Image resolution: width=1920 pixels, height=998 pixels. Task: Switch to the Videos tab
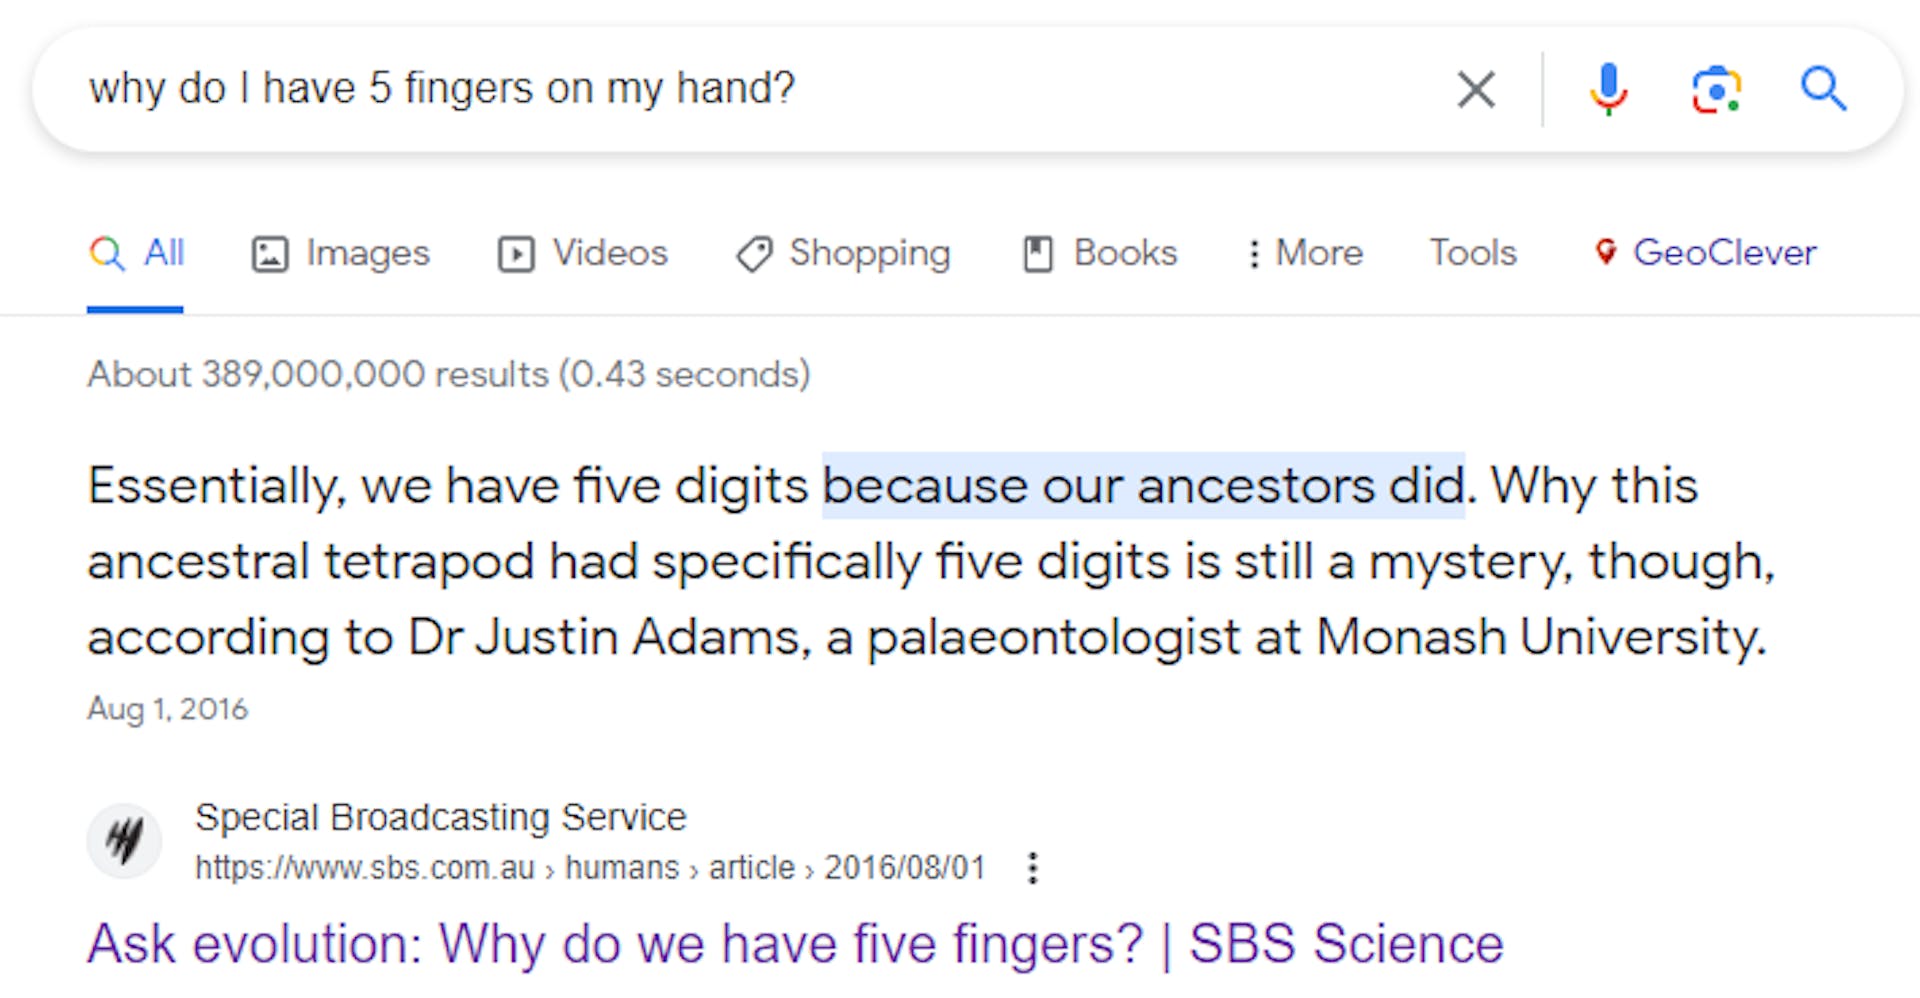click(583, 253)
